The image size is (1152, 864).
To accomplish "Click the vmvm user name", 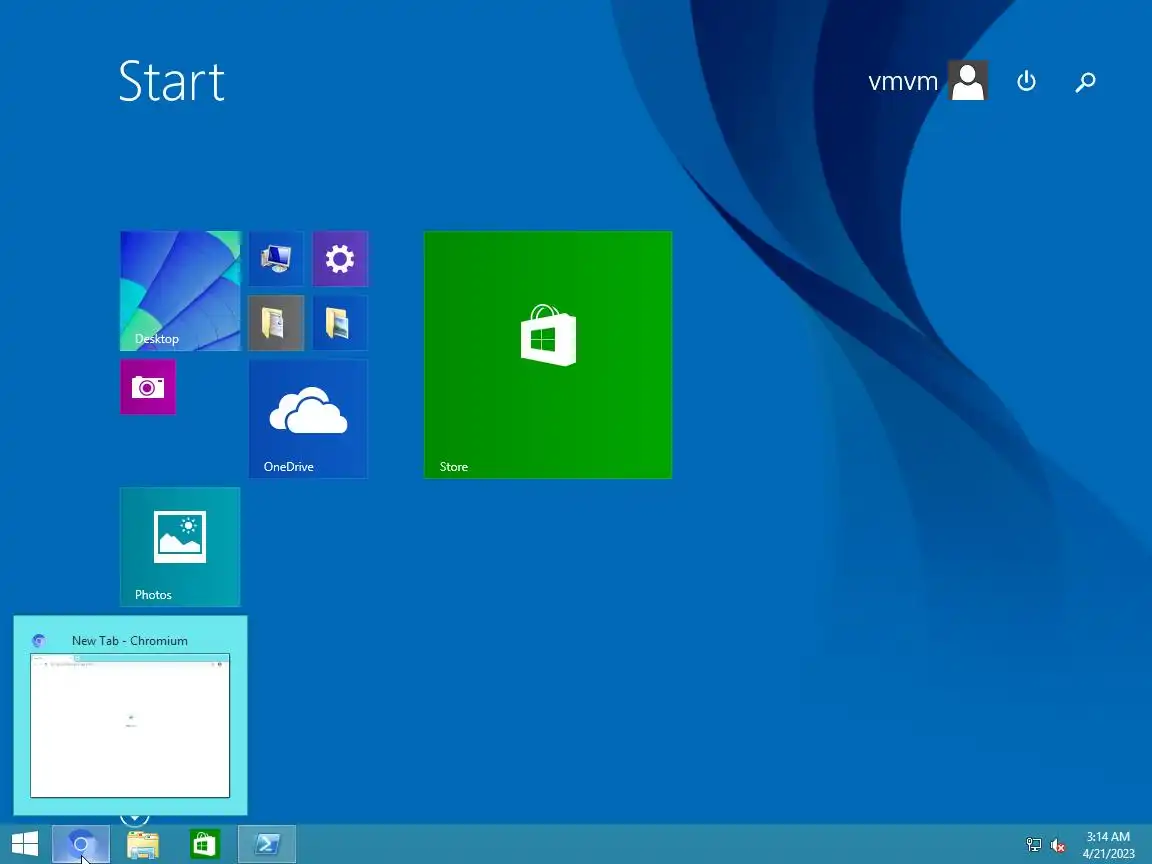I will (903, 81).
